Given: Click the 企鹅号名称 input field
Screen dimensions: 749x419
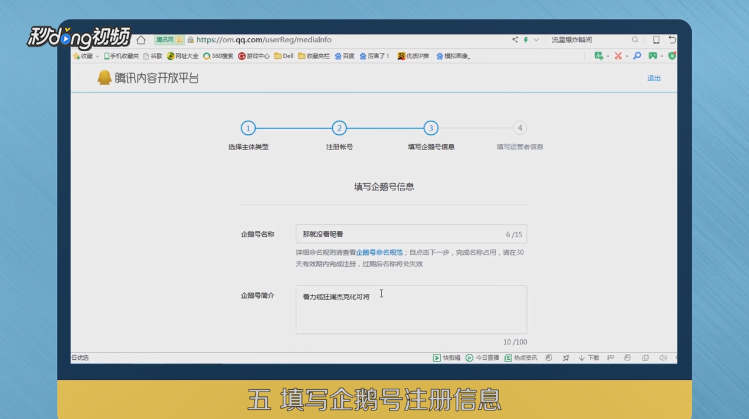Looking at the screenshot, I should pos(411,234).
